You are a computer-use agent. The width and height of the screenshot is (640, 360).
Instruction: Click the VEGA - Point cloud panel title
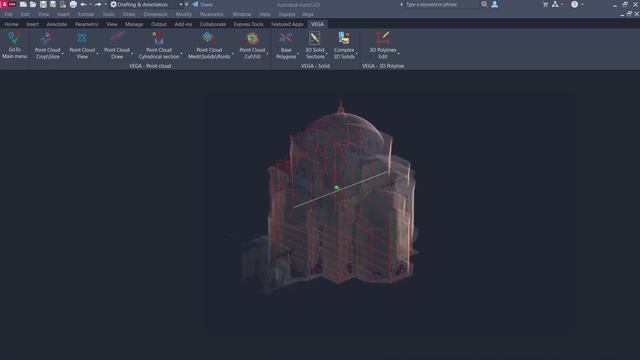click(x=150, y=66)
